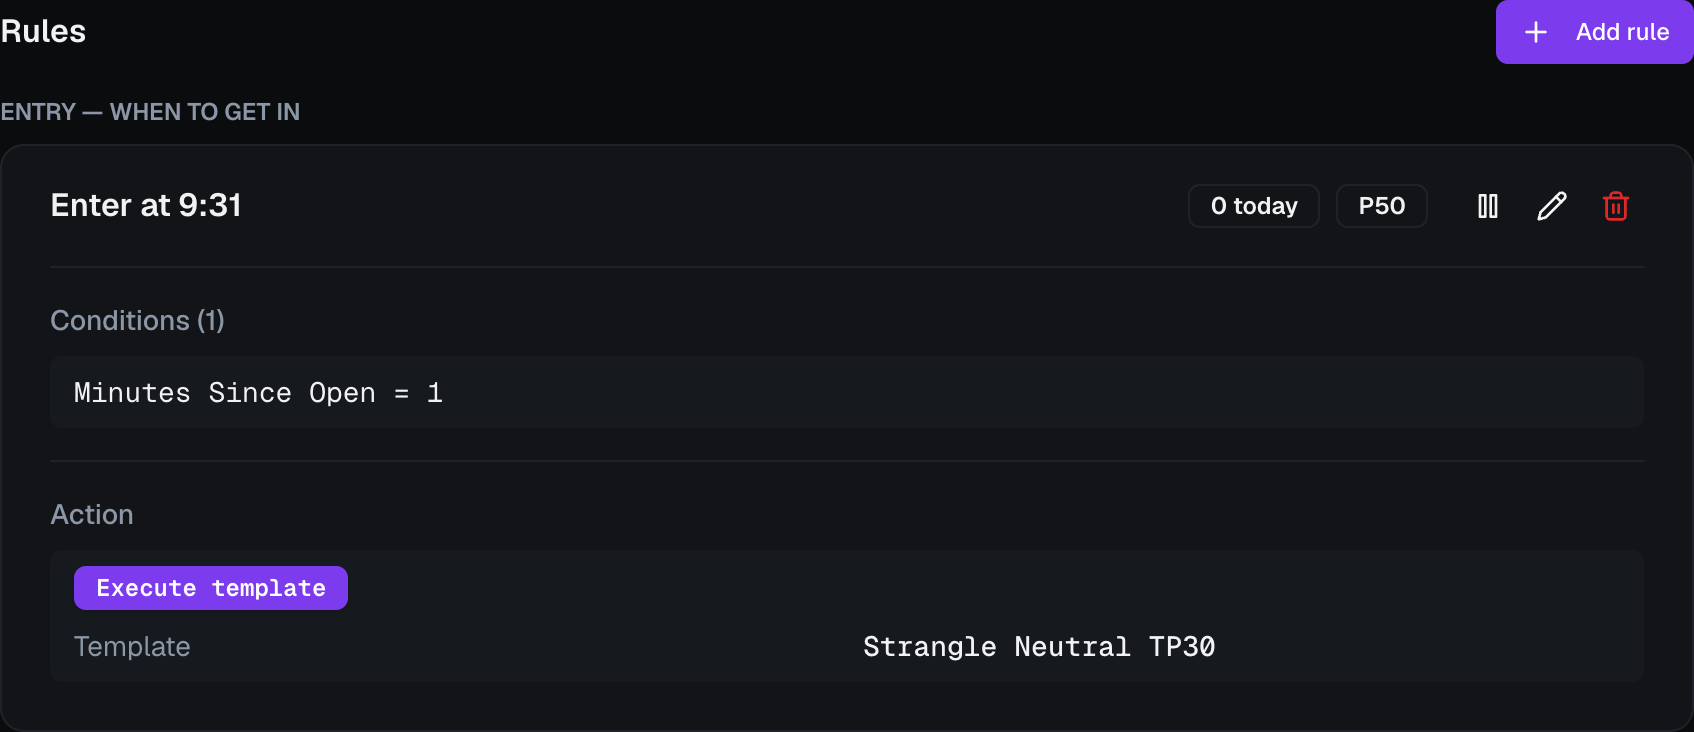
Task: Click the Minutes Since Open variable name
Action: 225,393
